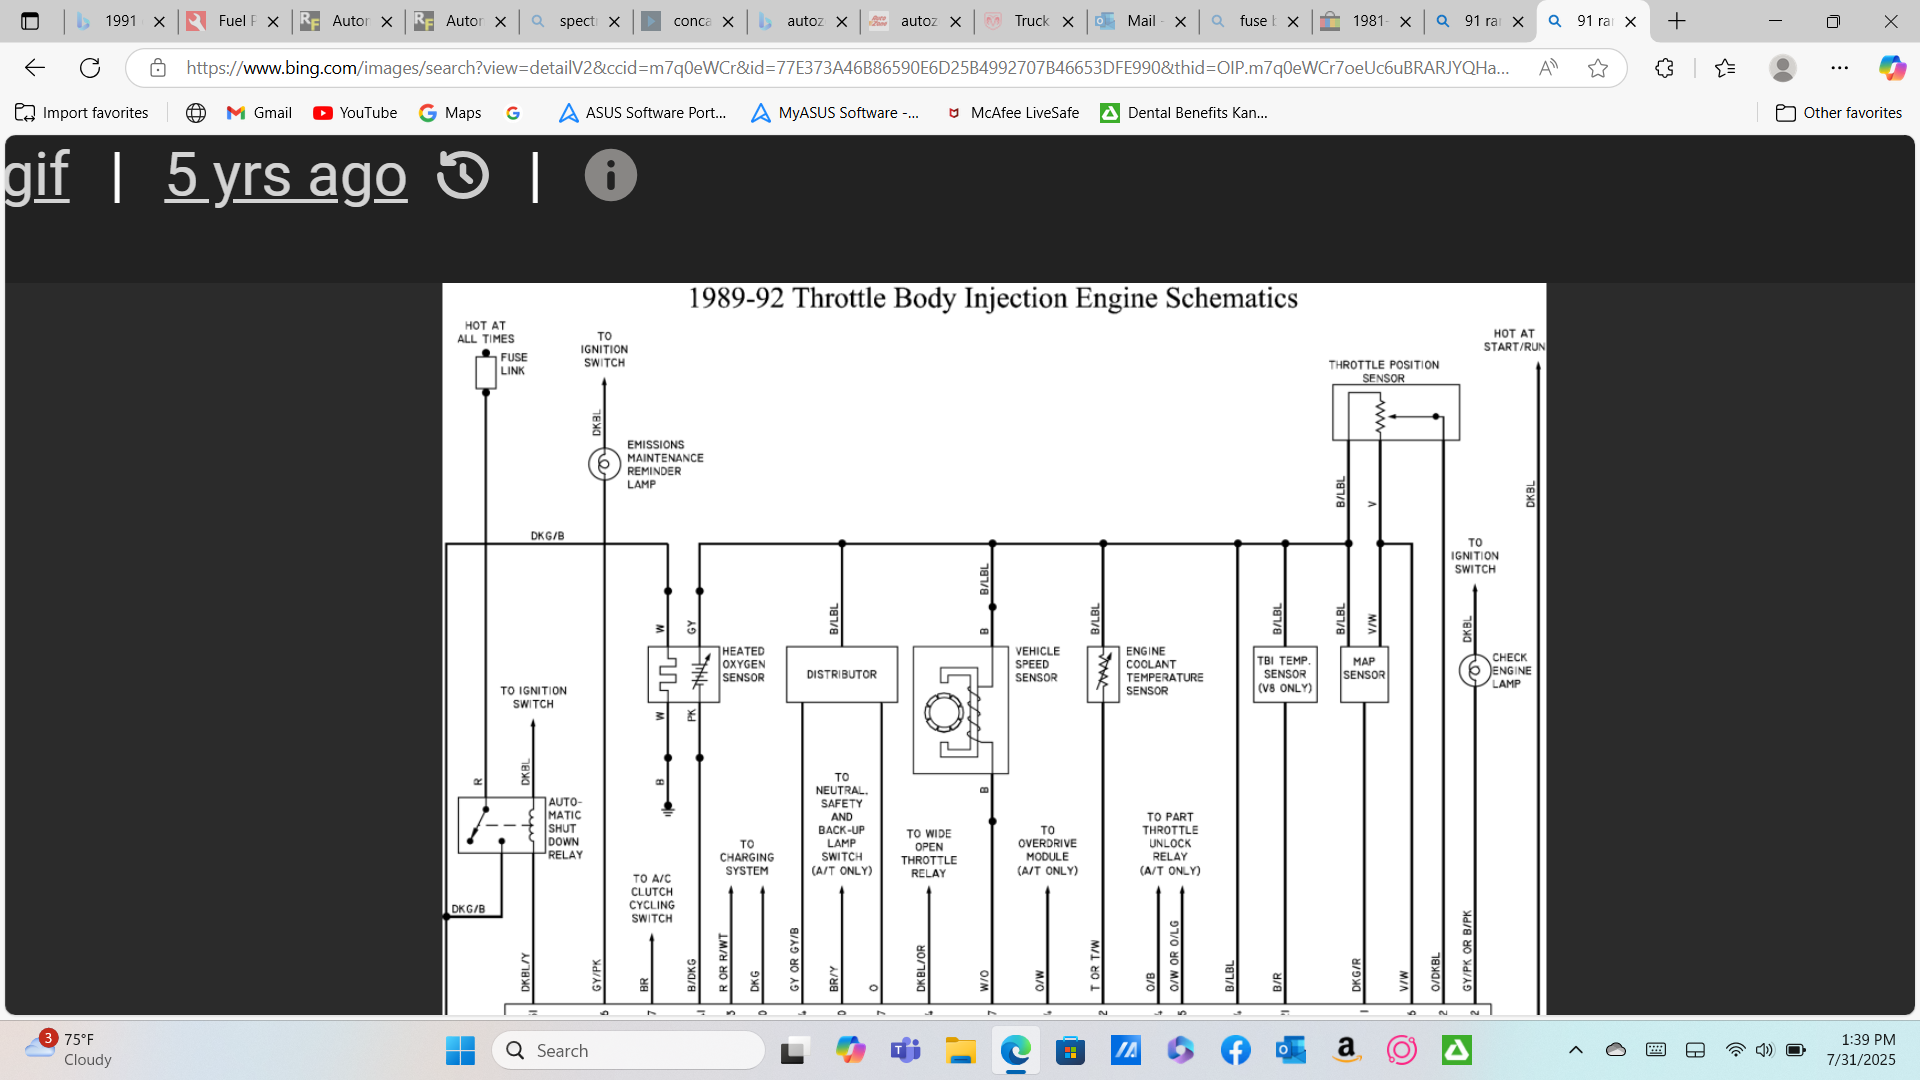Image resolution: width=1920 pixels, height=1080 pixels.
Task: Show hidden system tray icons chevron
Action: [x=1576, y=1050]
